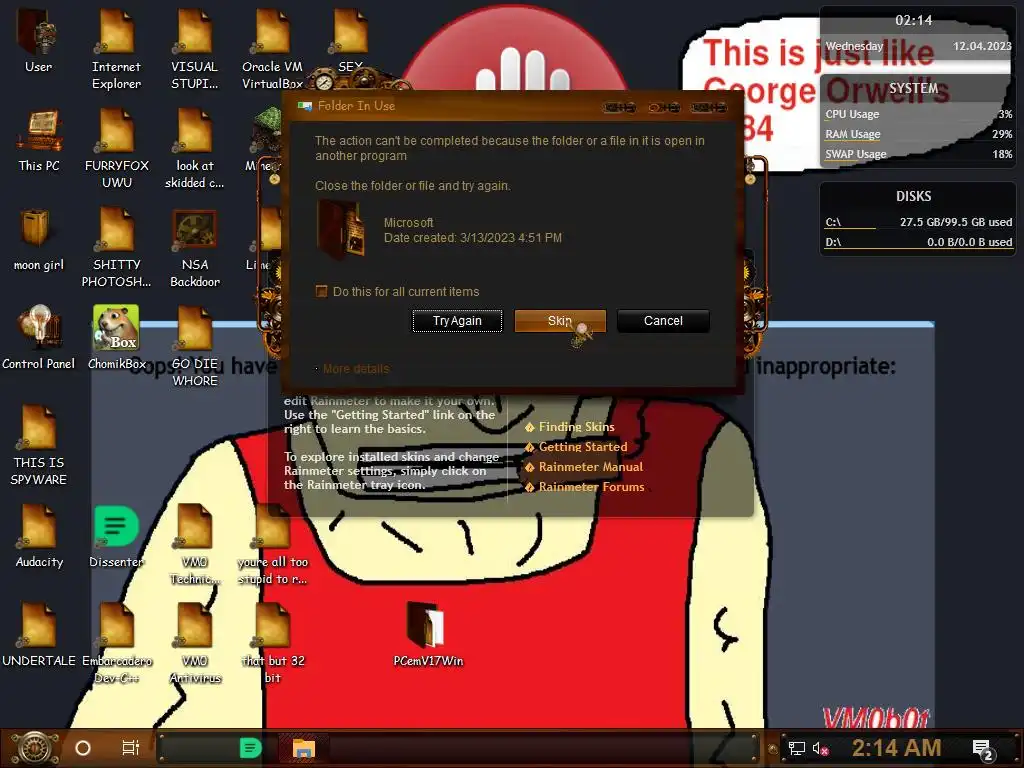Select the 'youre all too stupid' shortcut
Image resolution: width=1024 pixels, height=768 pixels.
point(272,545)
